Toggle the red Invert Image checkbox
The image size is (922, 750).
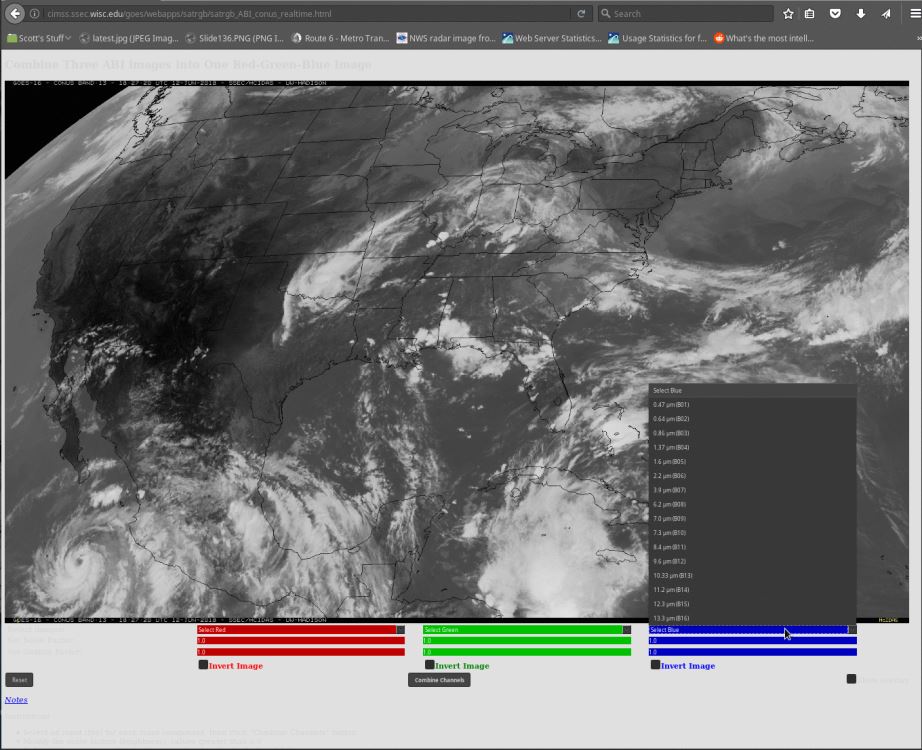(203, 664)
